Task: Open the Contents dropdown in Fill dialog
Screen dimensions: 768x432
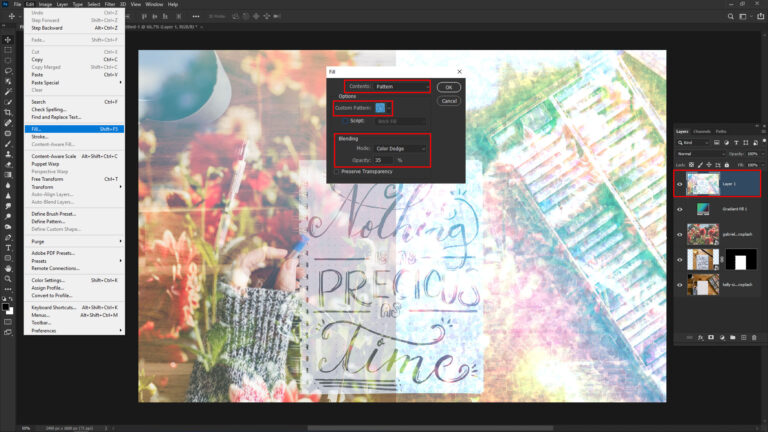Action: pos(401,86)
